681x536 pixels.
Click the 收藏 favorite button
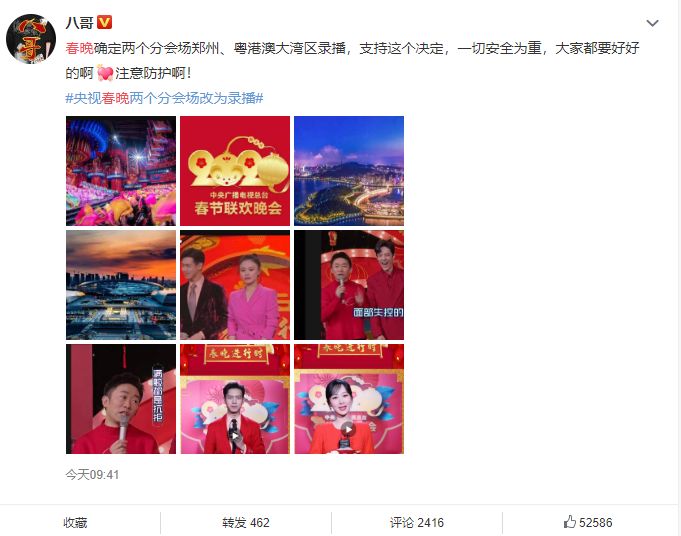[x=75, y=522]
